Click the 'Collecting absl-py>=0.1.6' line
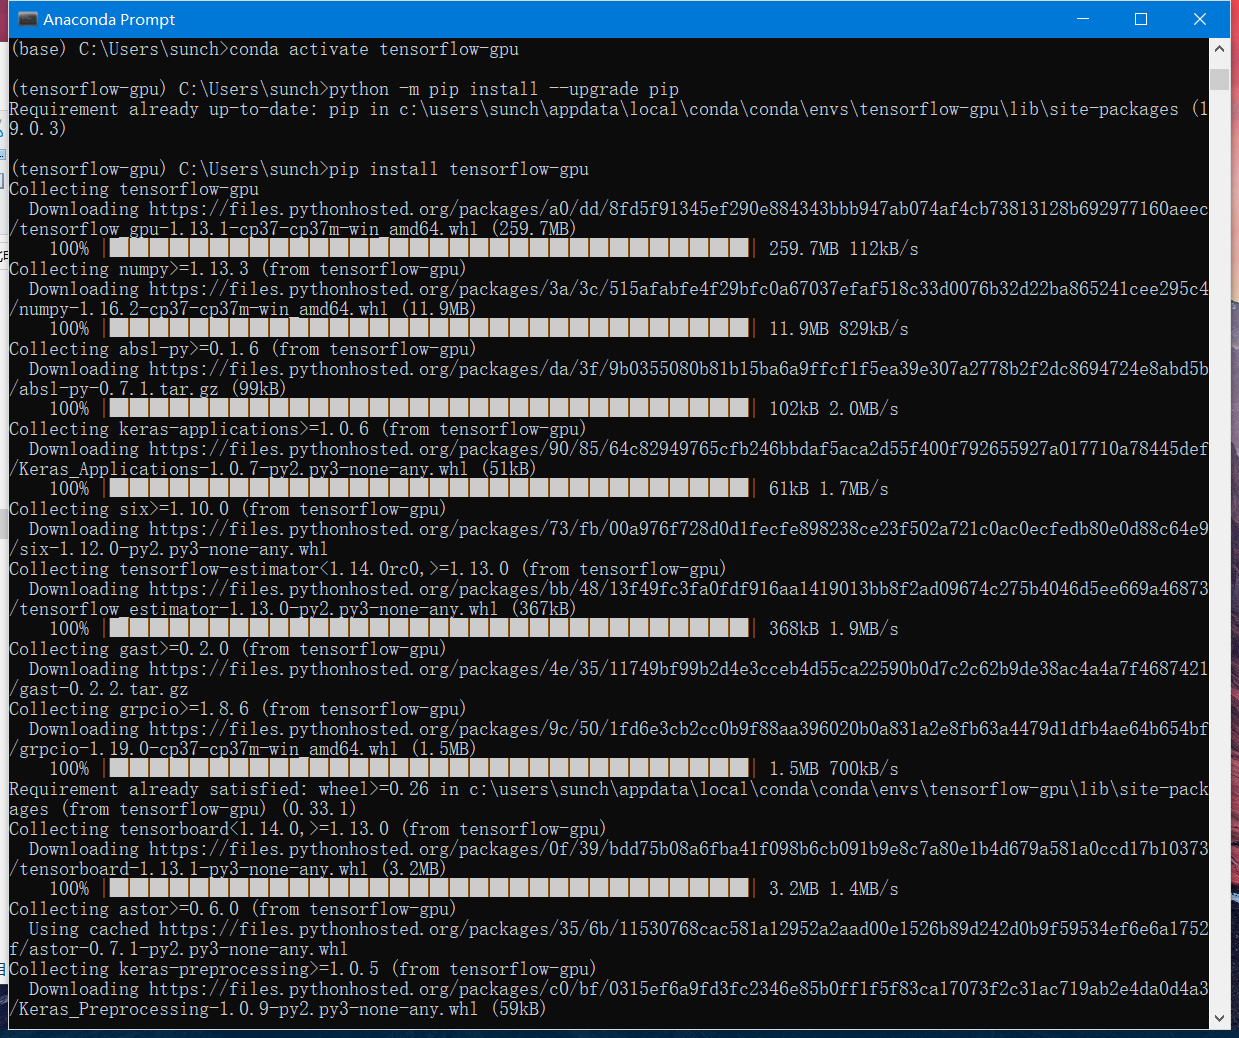 243,349
